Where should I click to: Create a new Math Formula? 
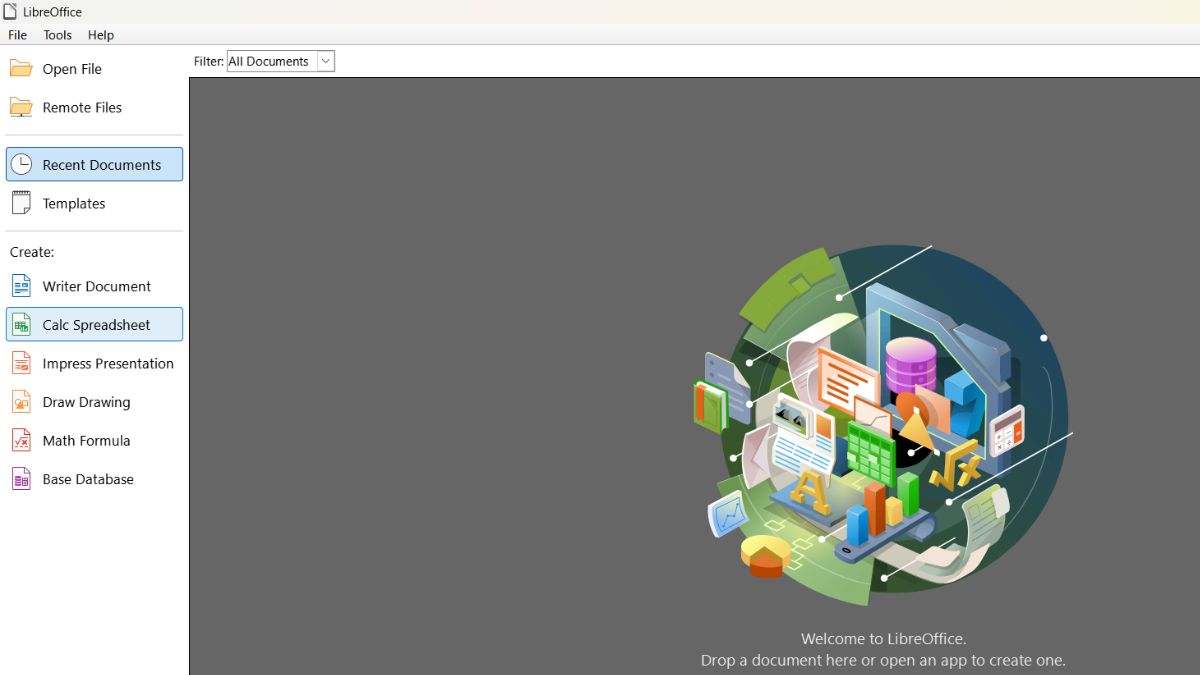tap(95, 440)
